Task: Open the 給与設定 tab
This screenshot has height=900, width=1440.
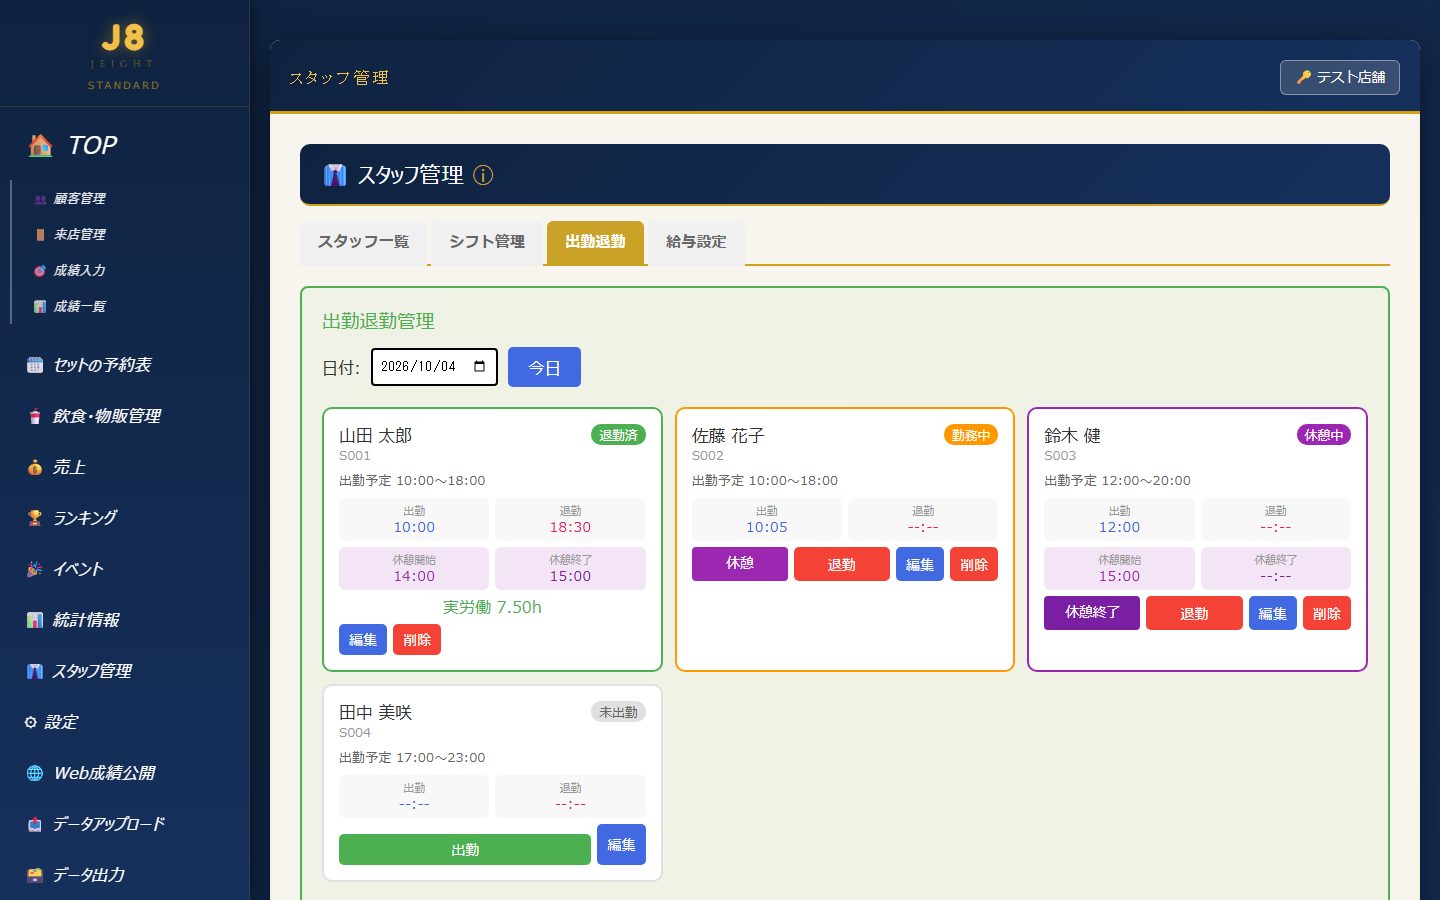Action: pos(696,242)
